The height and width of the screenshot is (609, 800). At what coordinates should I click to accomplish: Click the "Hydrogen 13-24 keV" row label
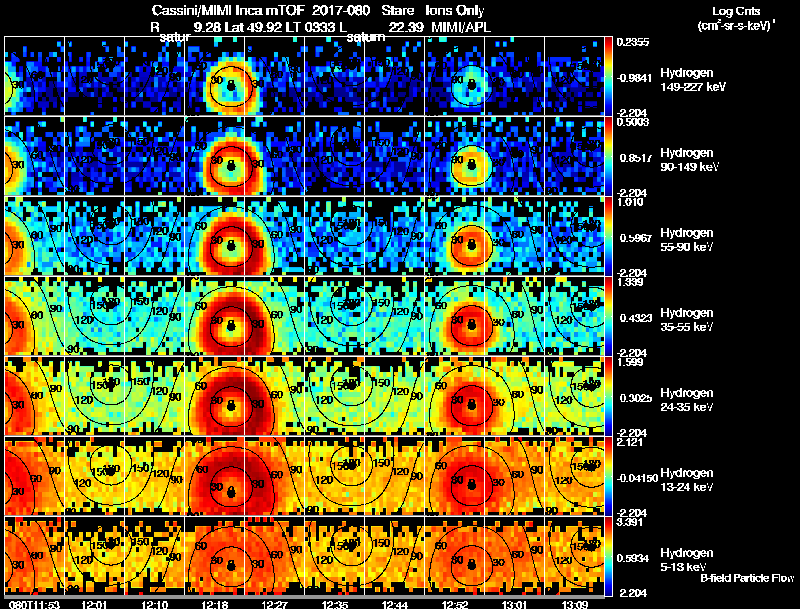(687, 480)
